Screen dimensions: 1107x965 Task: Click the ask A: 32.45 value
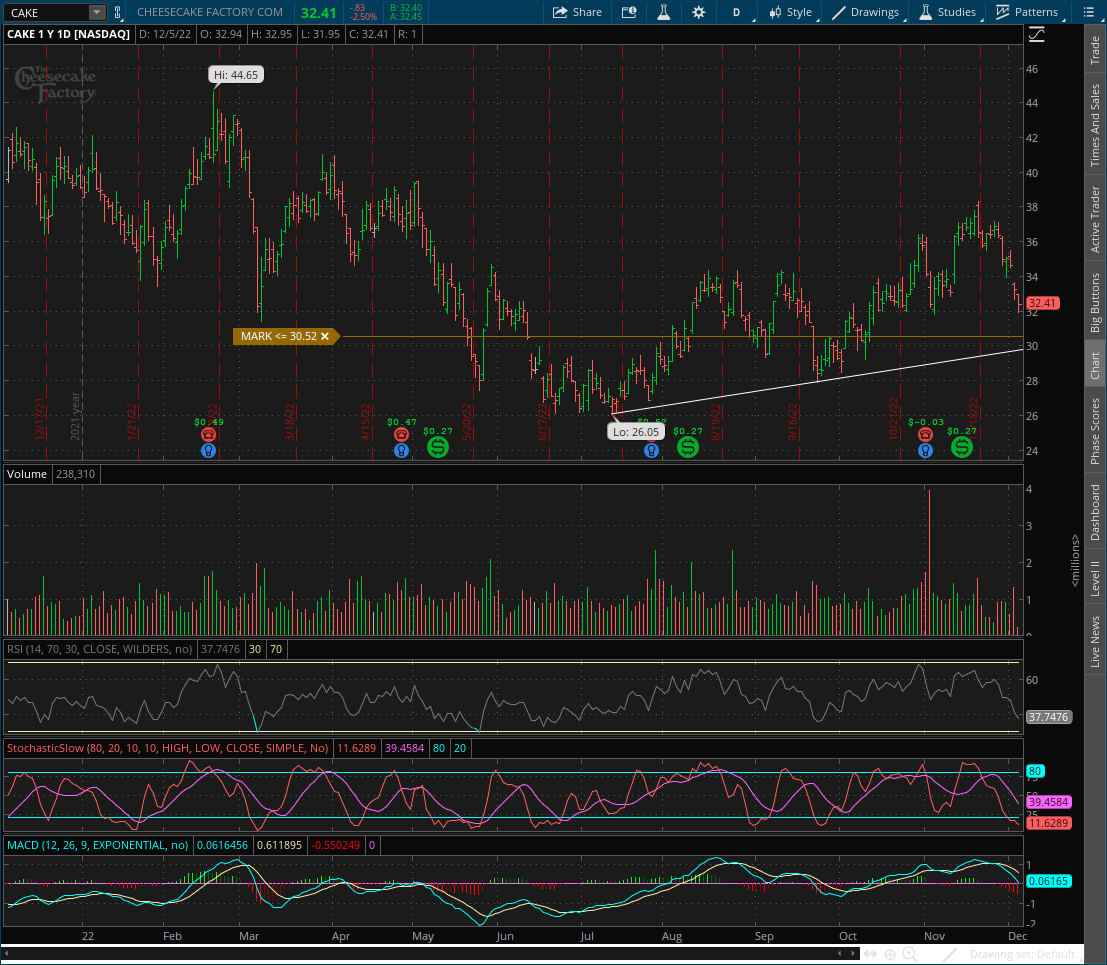pos(406,17)
